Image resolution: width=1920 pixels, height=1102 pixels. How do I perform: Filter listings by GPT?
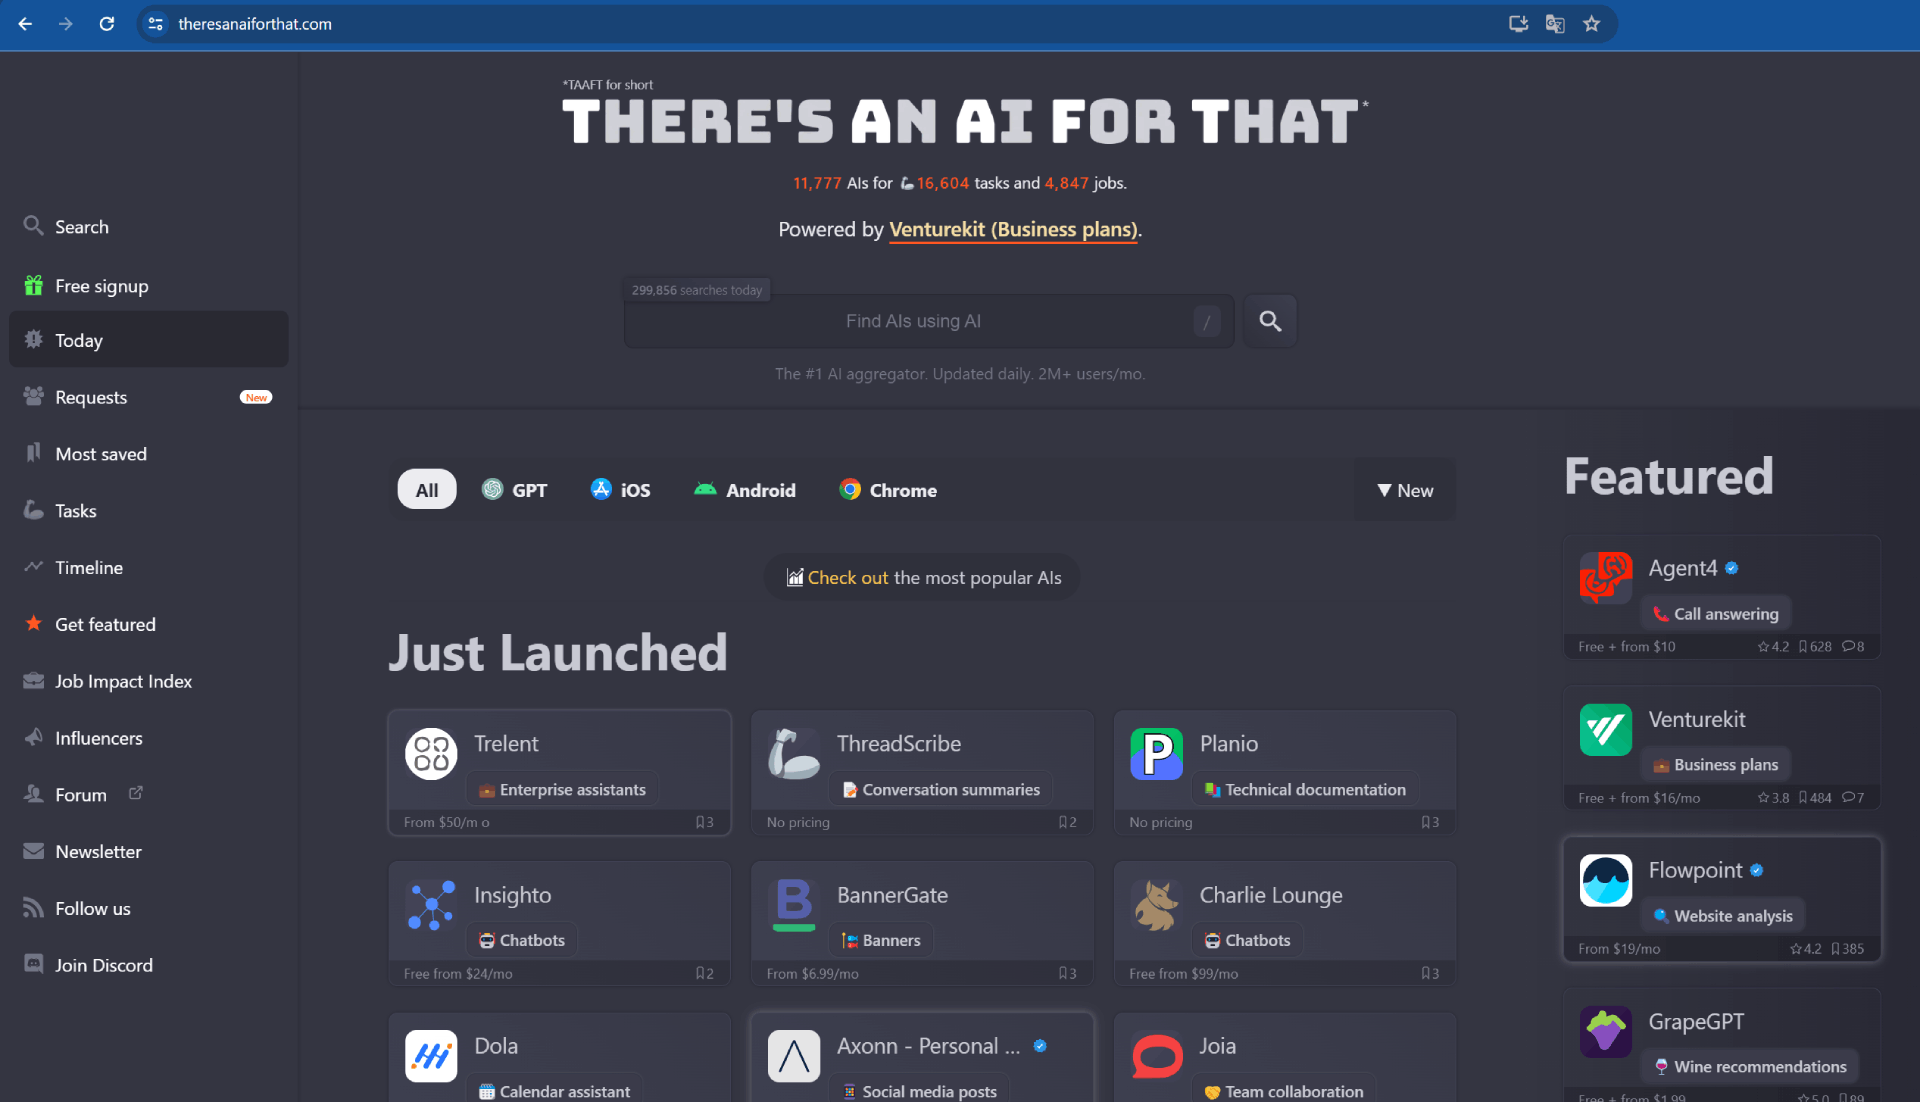pyautogui.click(x=515, y=490)
